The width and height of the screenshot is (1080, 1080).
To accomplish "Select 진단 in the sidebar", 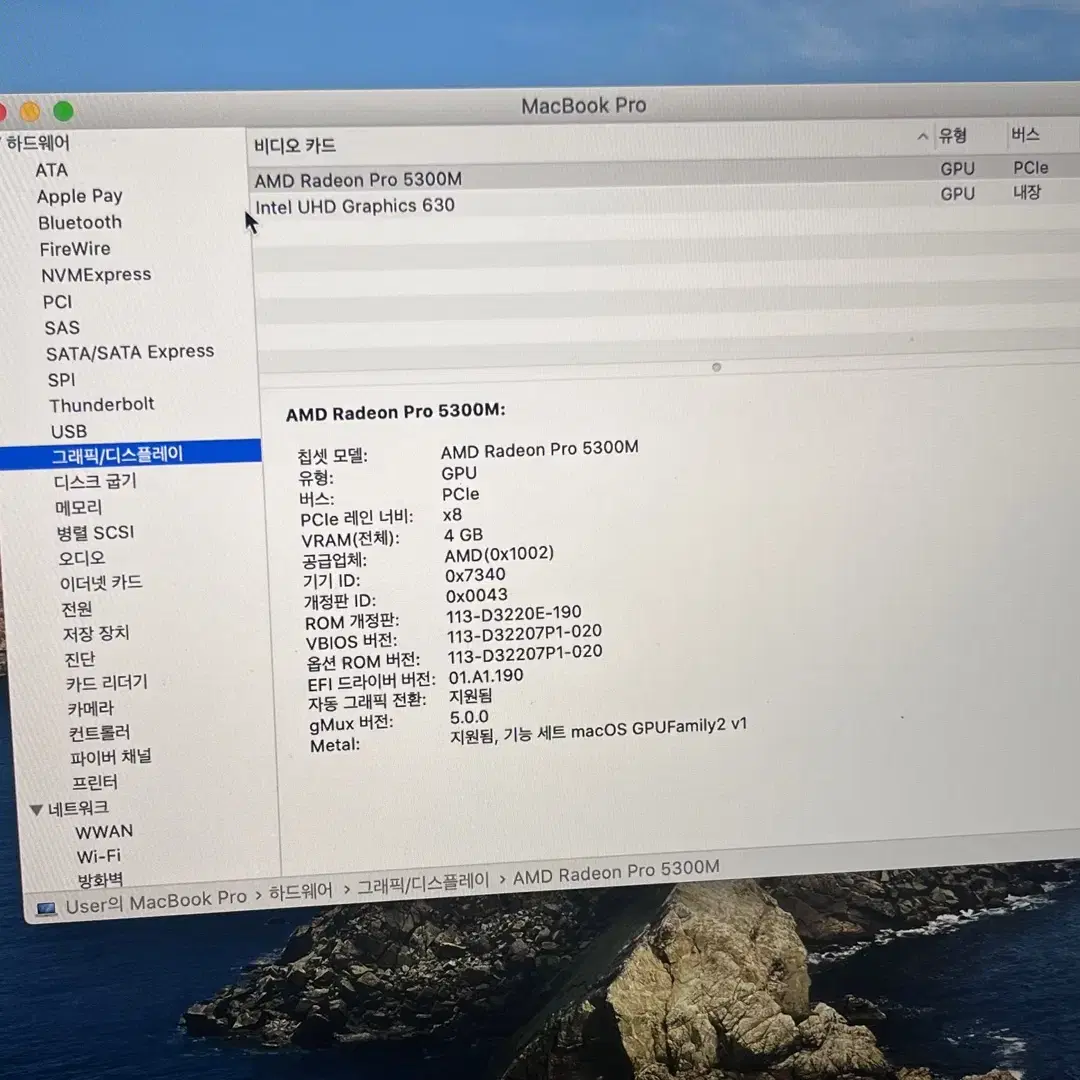I will click(x=79, y=659).
